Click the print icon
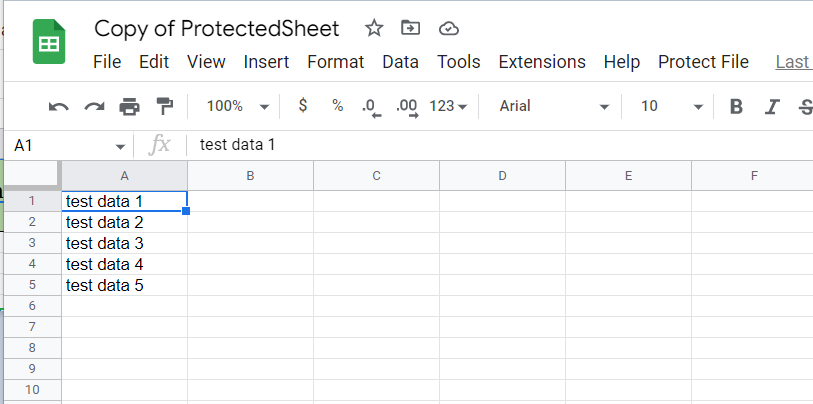Screen dimensions: 813x404 tap(130, 107)
